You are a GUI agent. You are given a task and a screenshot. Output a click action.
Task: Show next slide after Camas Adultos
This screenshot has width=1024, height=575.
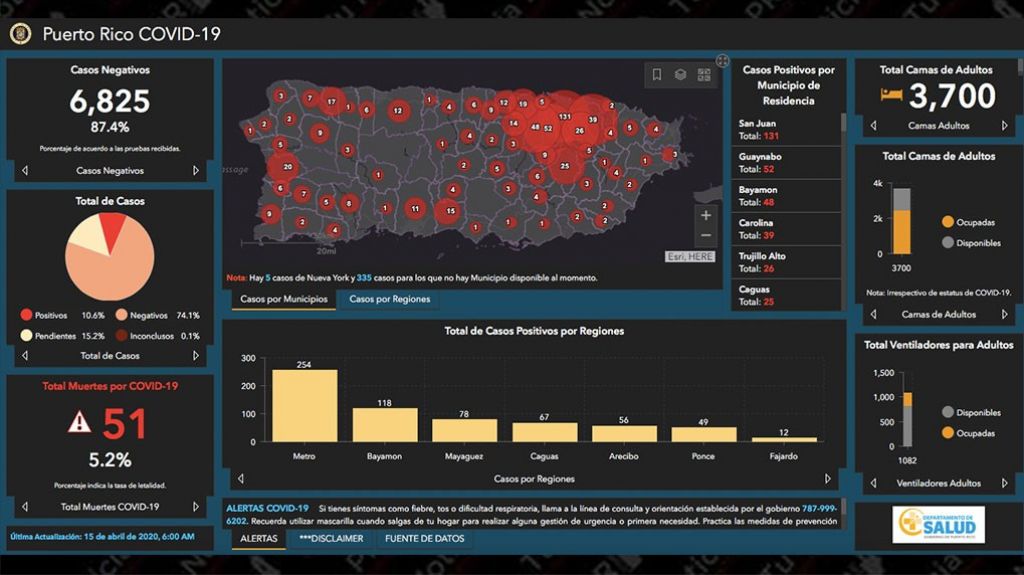coord(1005,126)
